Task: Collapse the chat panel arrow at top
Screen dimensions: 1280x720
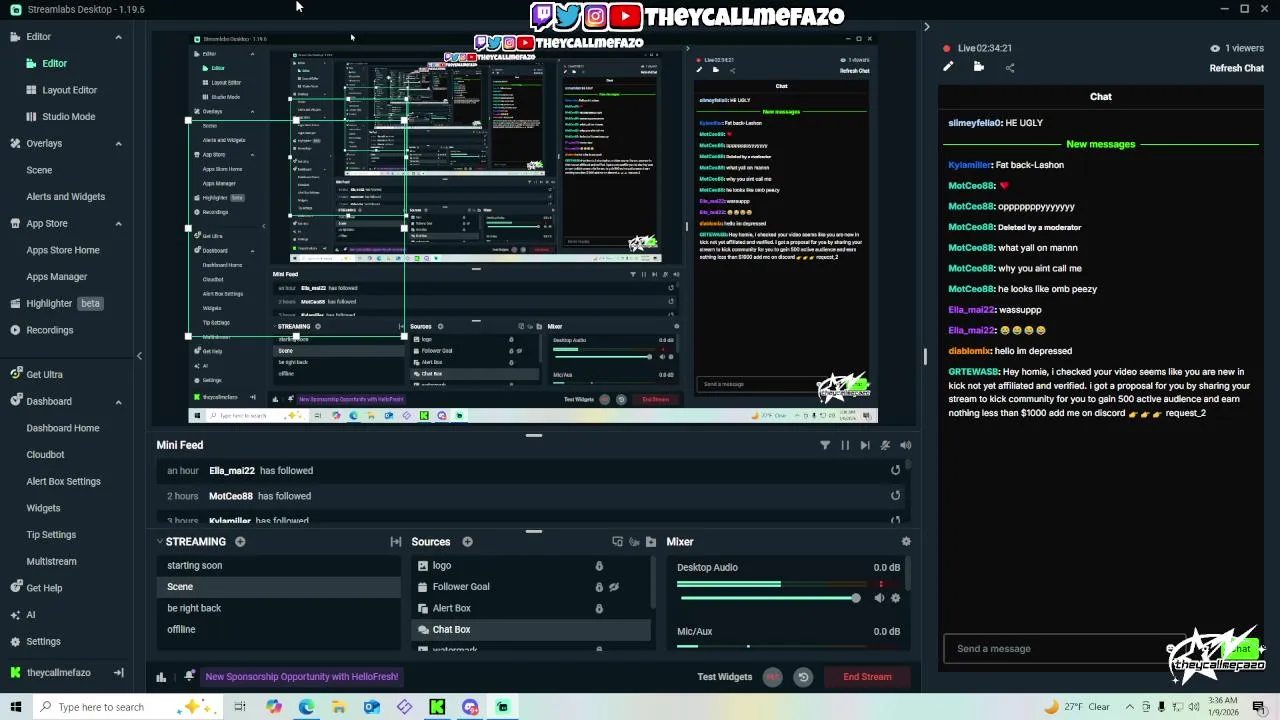Action: tap(926, 27)
